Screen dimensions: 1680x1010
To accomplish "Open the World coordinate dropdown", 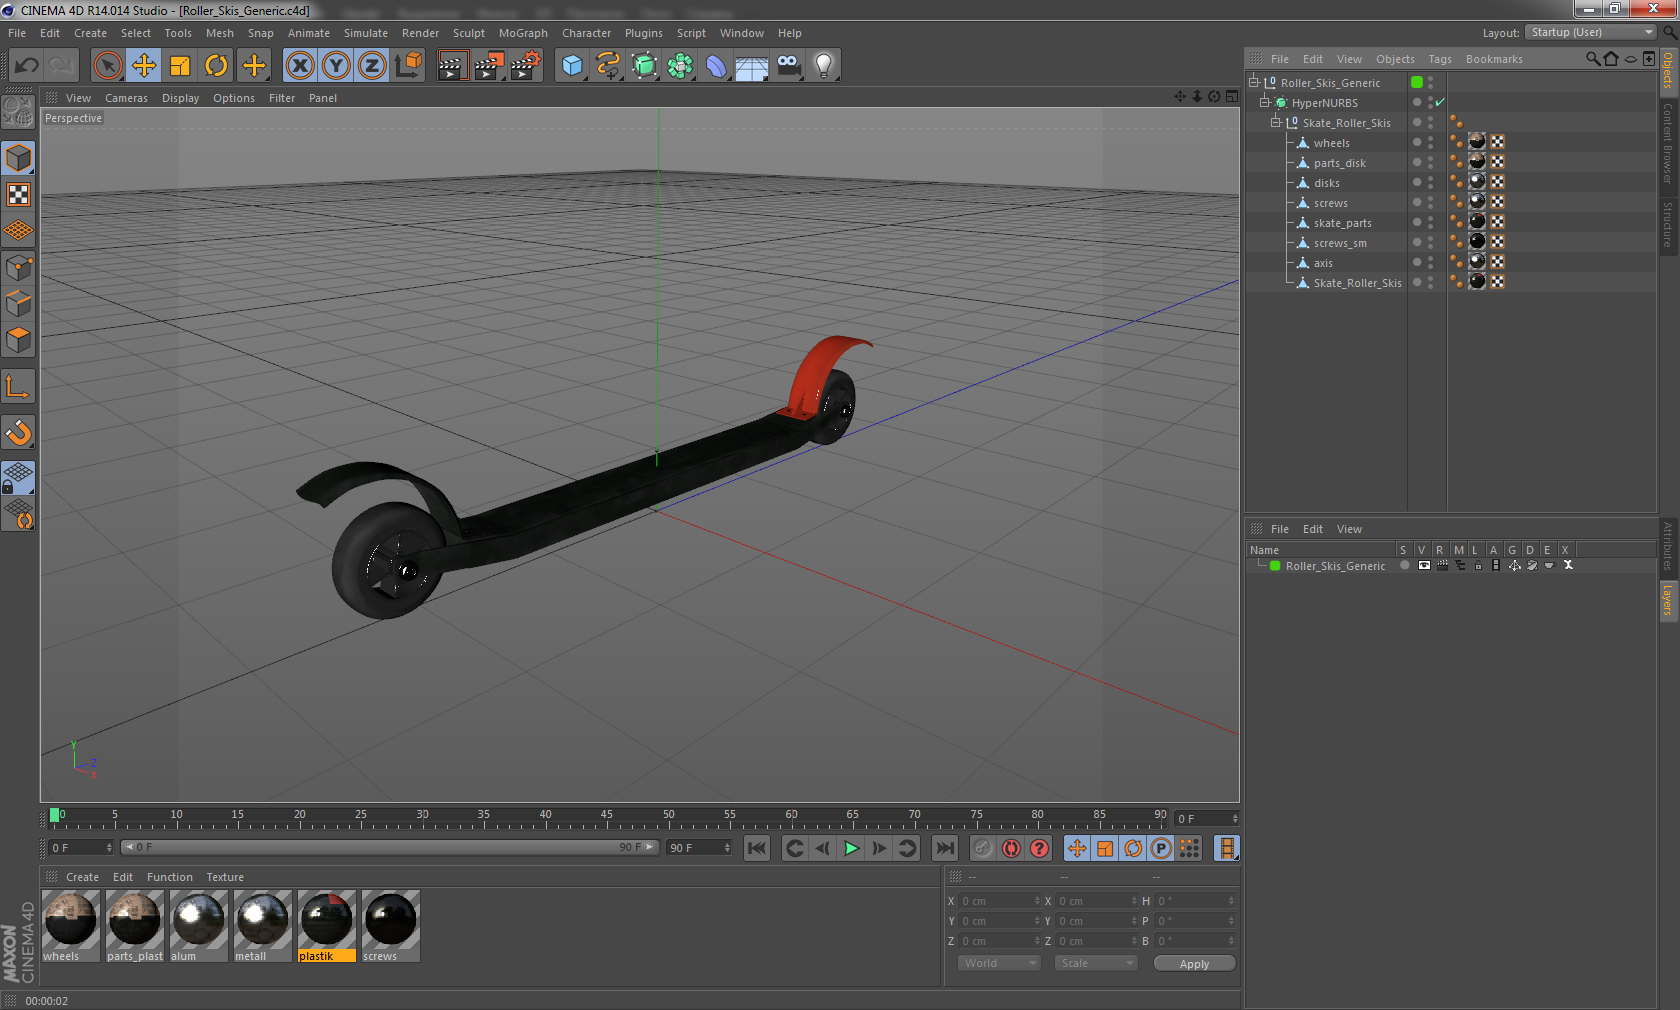I will (x=999, y=963).
